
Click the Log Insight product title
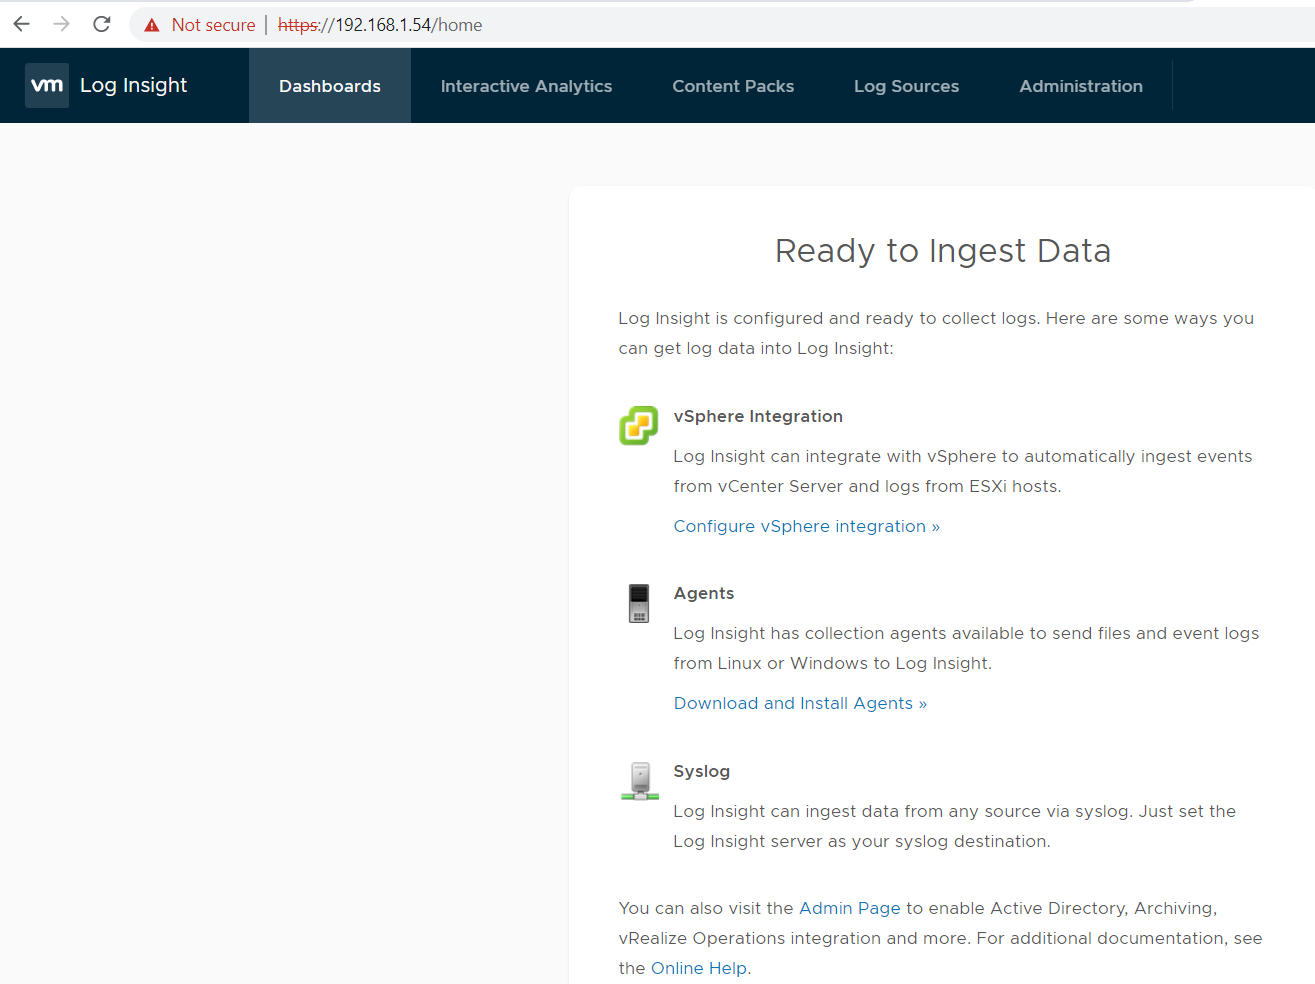click(x=134, y=86)
